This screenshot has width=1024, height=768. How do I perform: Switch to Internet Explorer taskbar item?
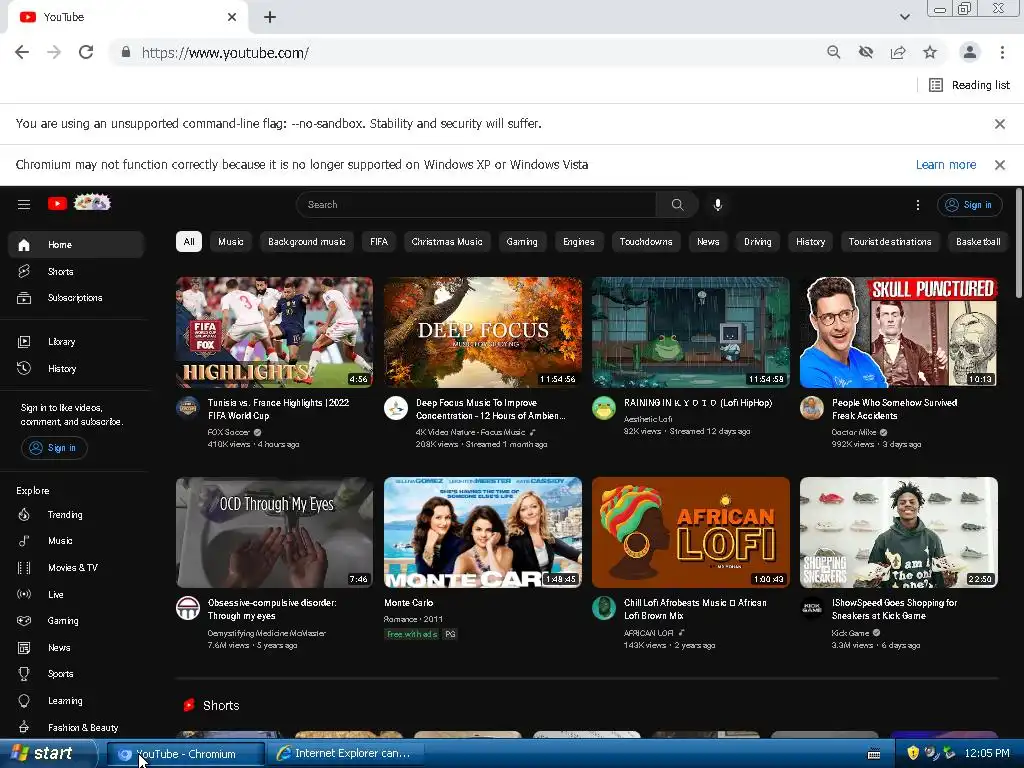pos(345,753)
